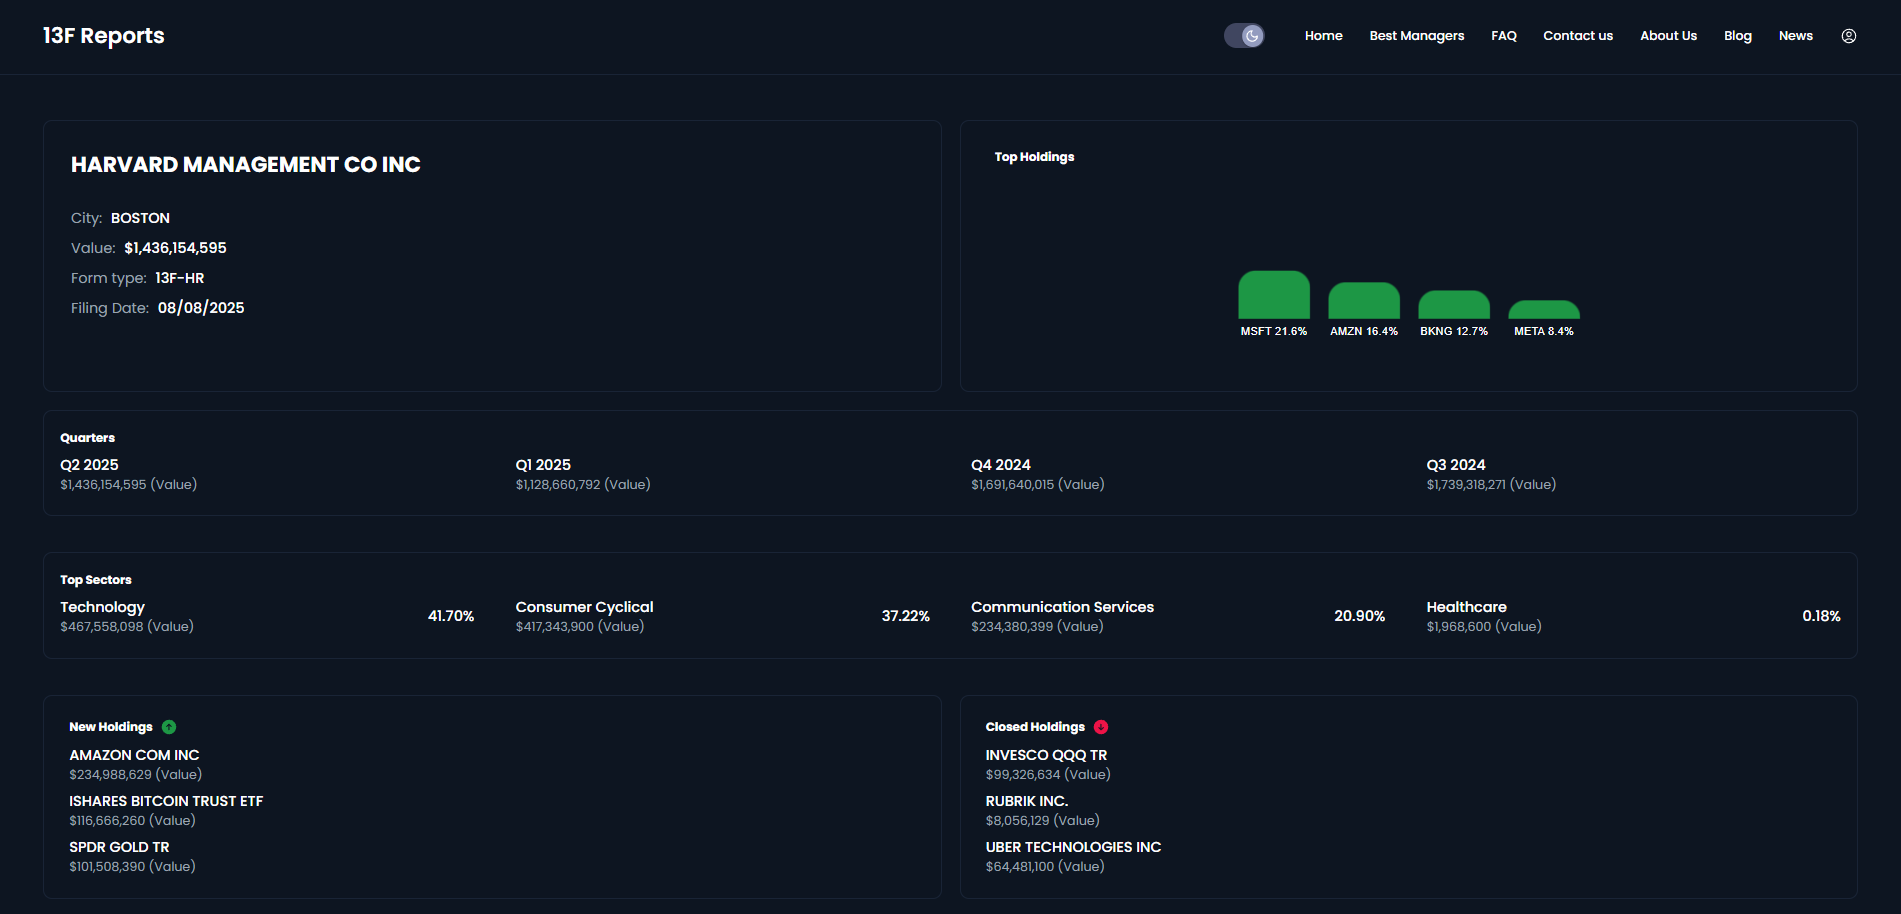Click the filing date 08/08/2025
This screenshot has height=914, width=1901.
click(x=201, y=308)
